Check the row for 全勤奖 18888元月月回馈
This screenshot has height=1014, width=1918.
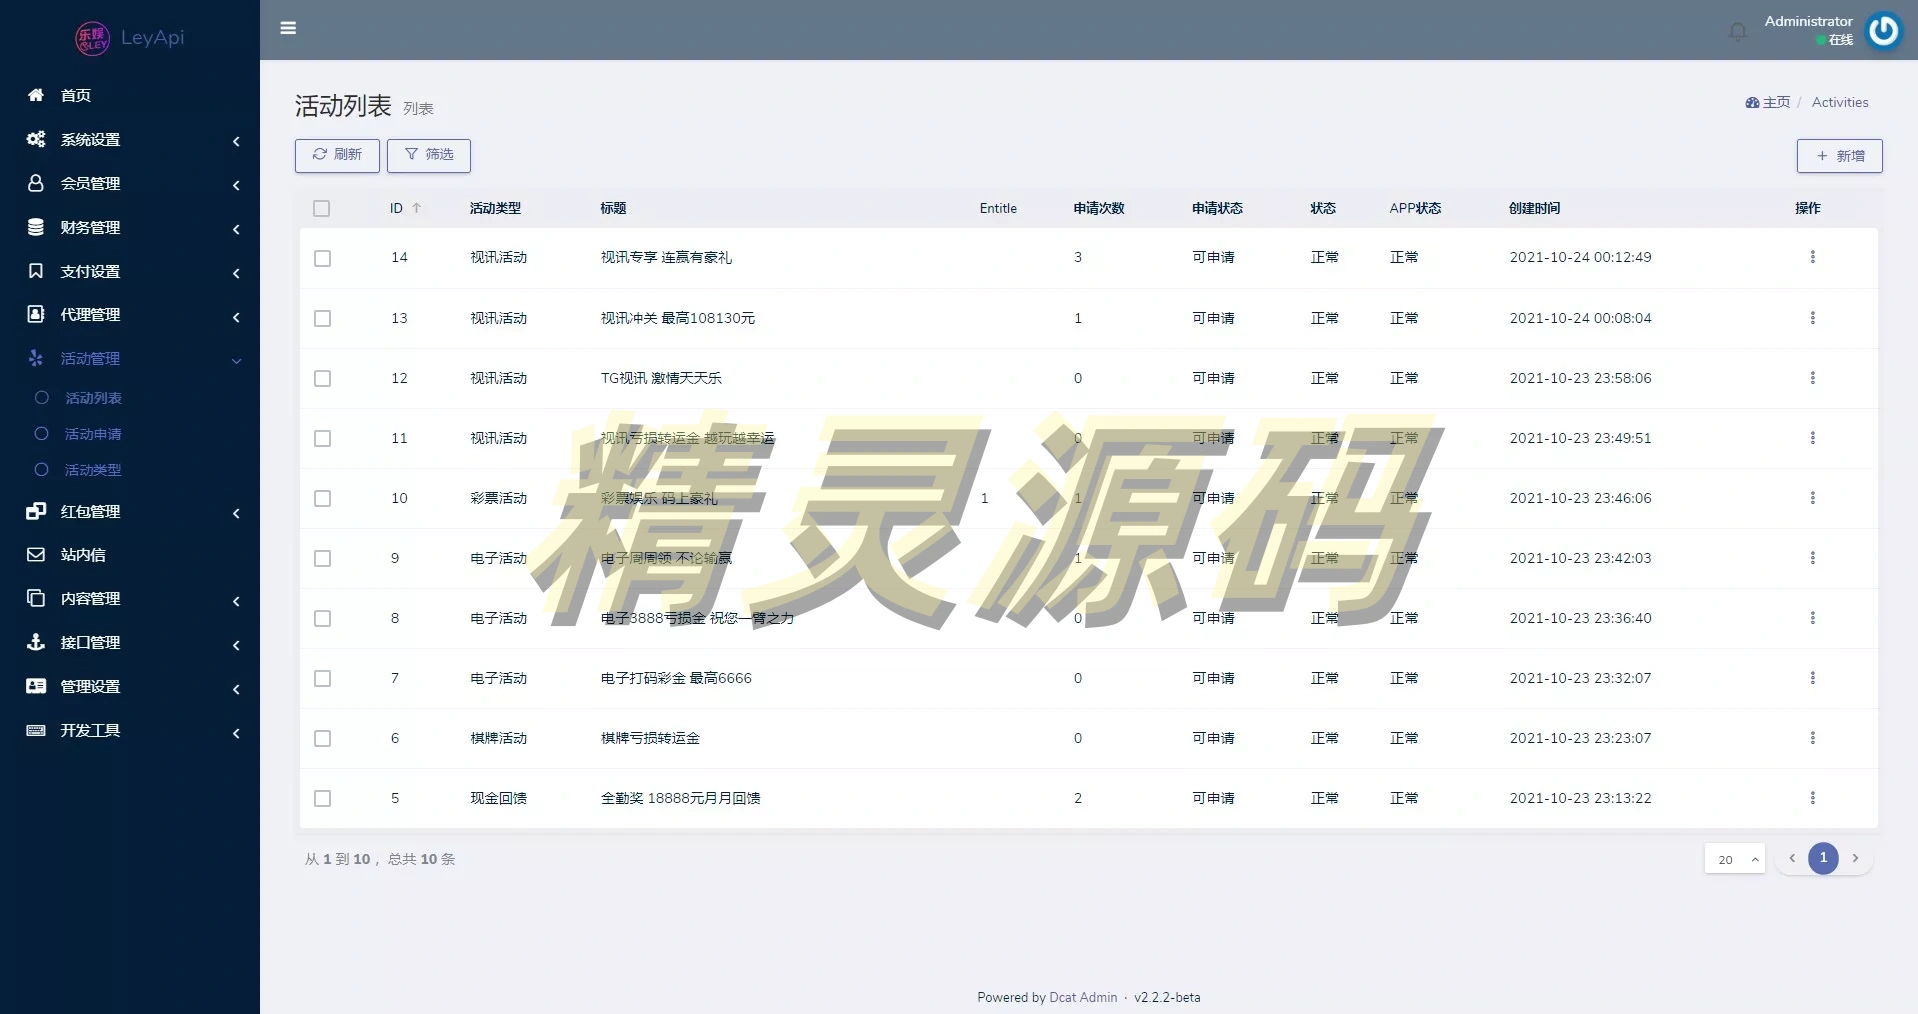322,798
